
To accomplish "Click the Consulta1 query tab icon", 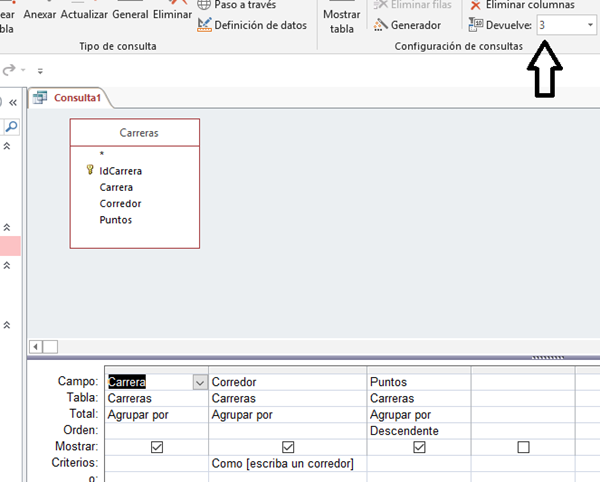I will click(40, 98).
